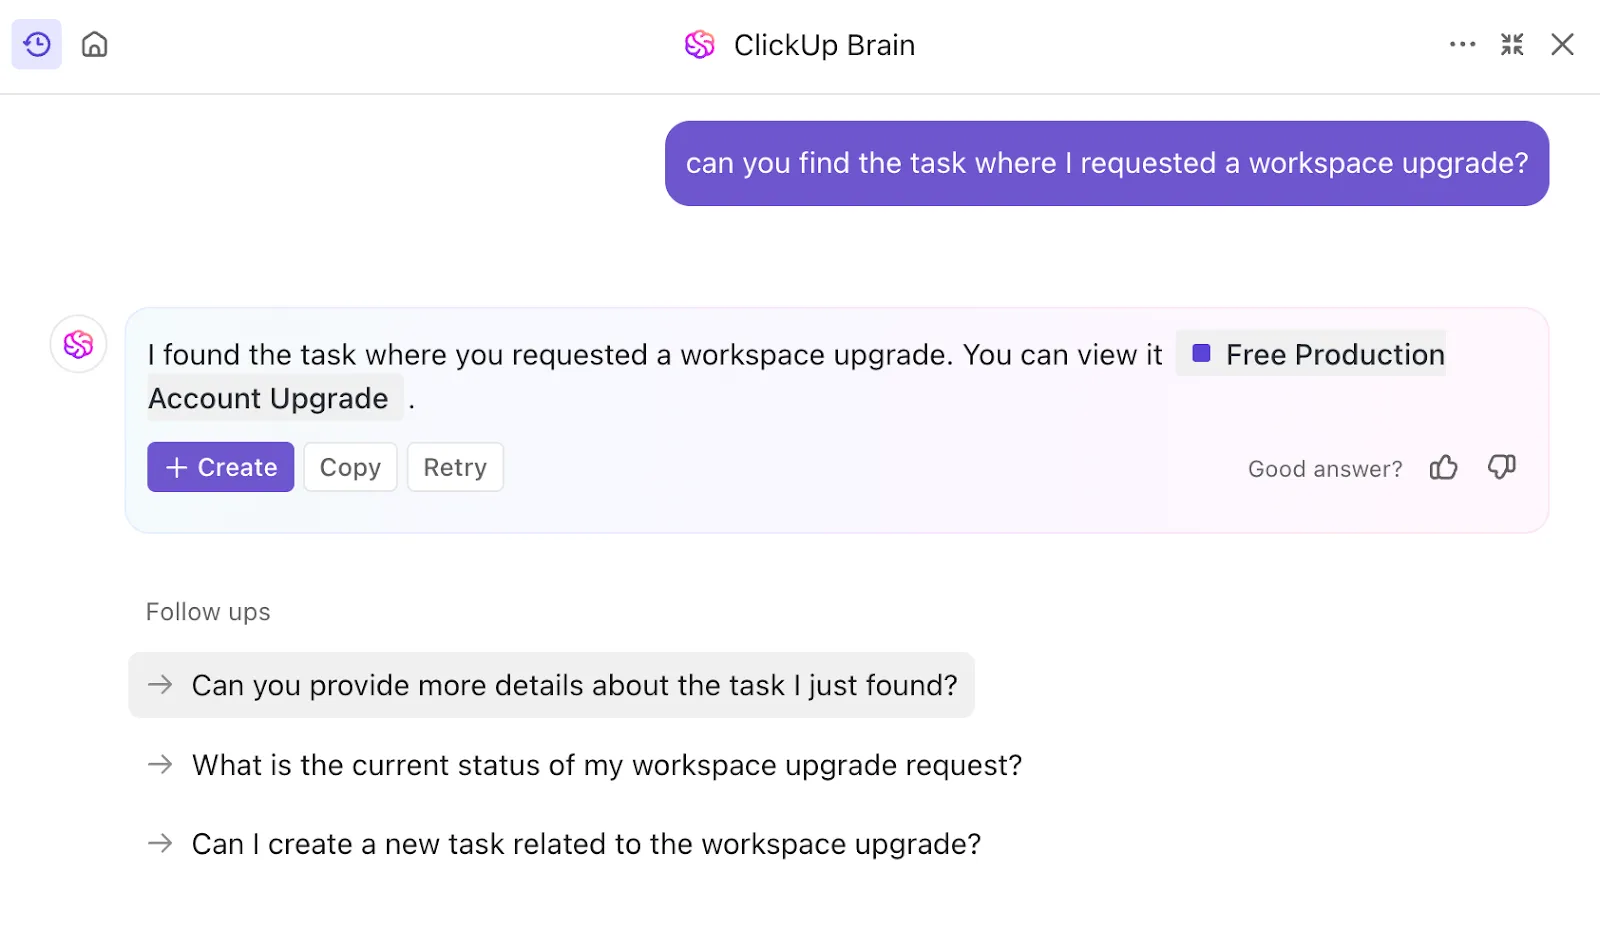Go to Brain home icon
The height and width of the screenshot is (929, 1600).
coord(95,44)
